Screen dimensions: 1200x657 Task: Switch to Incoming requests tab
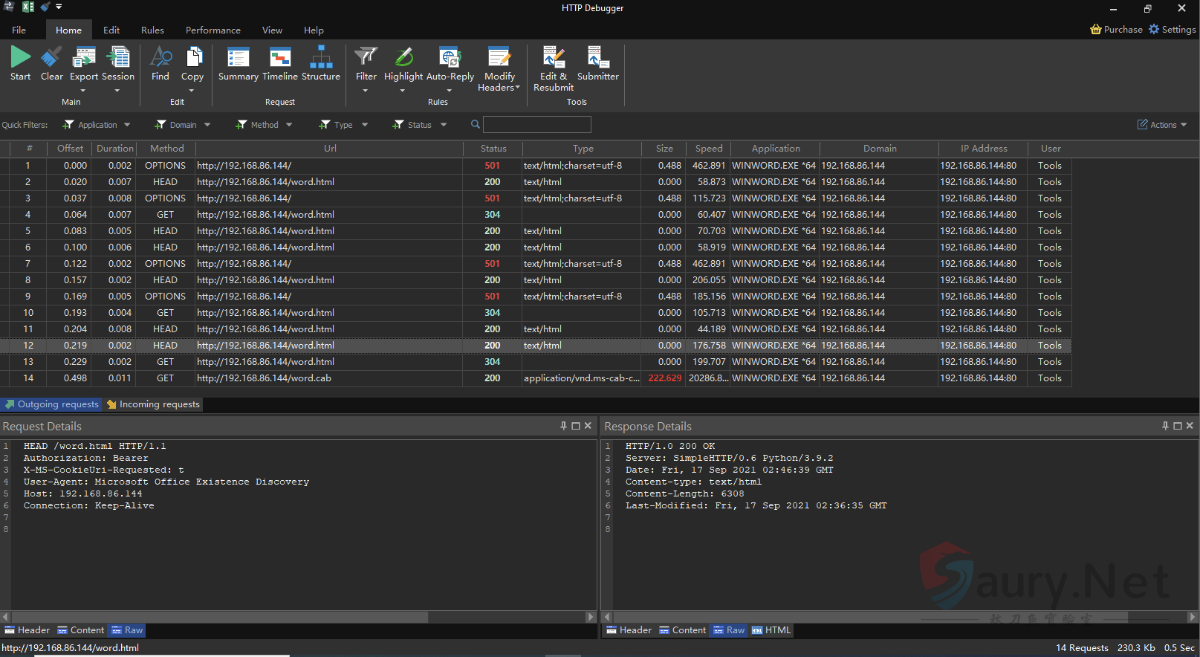coord(153,405)
